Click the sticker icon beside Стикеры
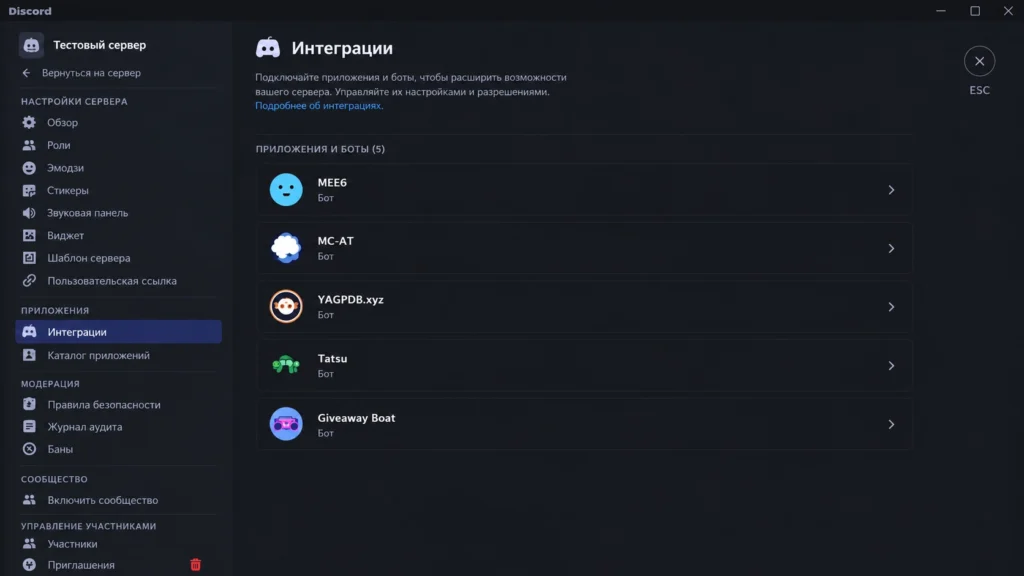The width and height of the screenshot is (1024, 576). [x=29, y=190]
